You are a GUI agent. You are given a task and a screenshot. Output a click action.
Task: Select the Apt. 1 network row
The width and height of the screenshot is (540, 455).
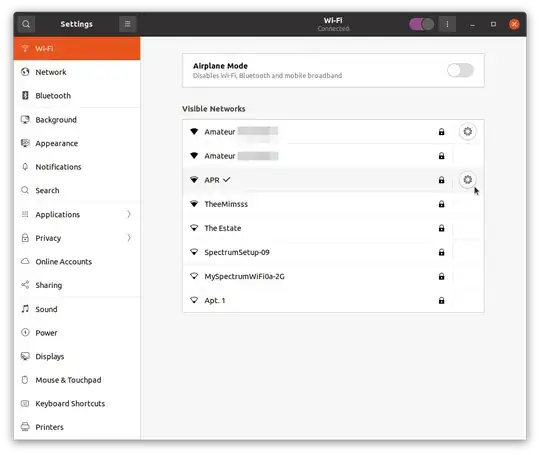coord(333,300)
